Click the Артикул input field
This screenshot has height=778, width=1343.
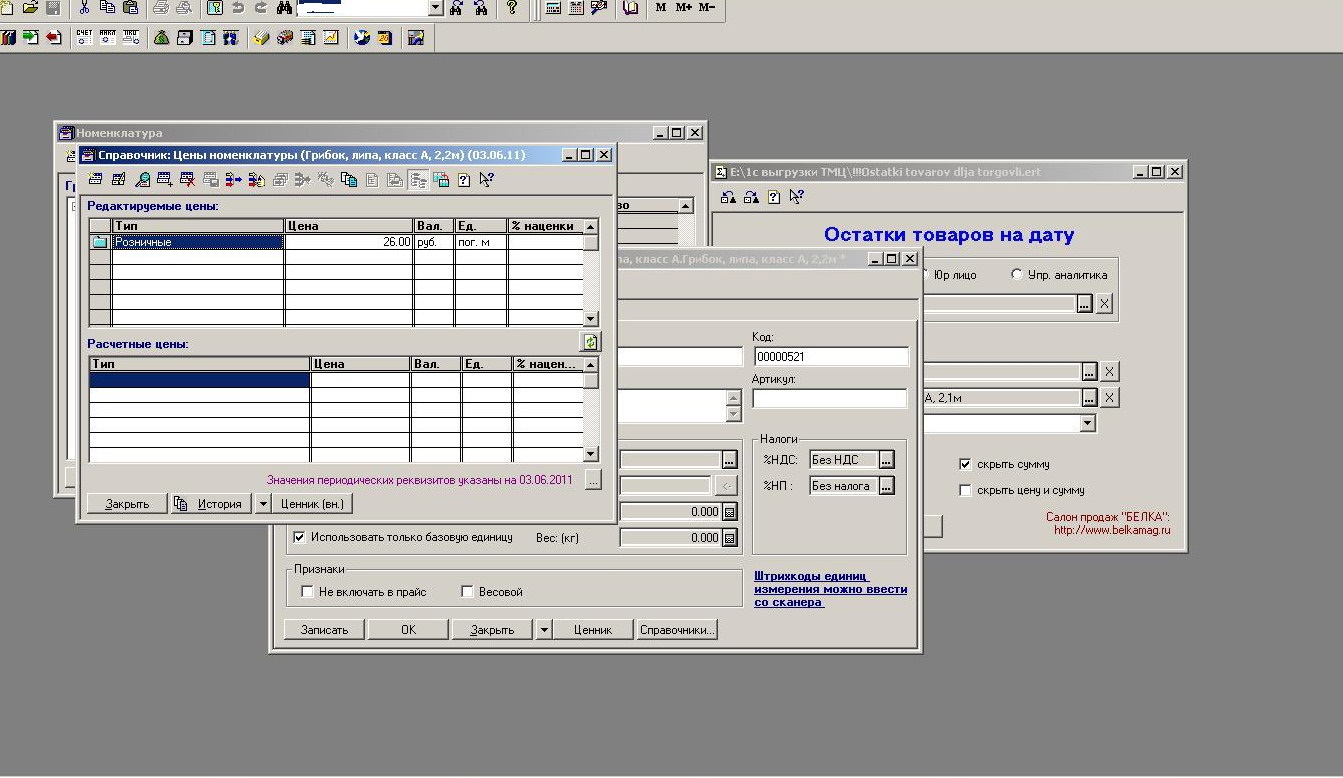tap(829, 398)
